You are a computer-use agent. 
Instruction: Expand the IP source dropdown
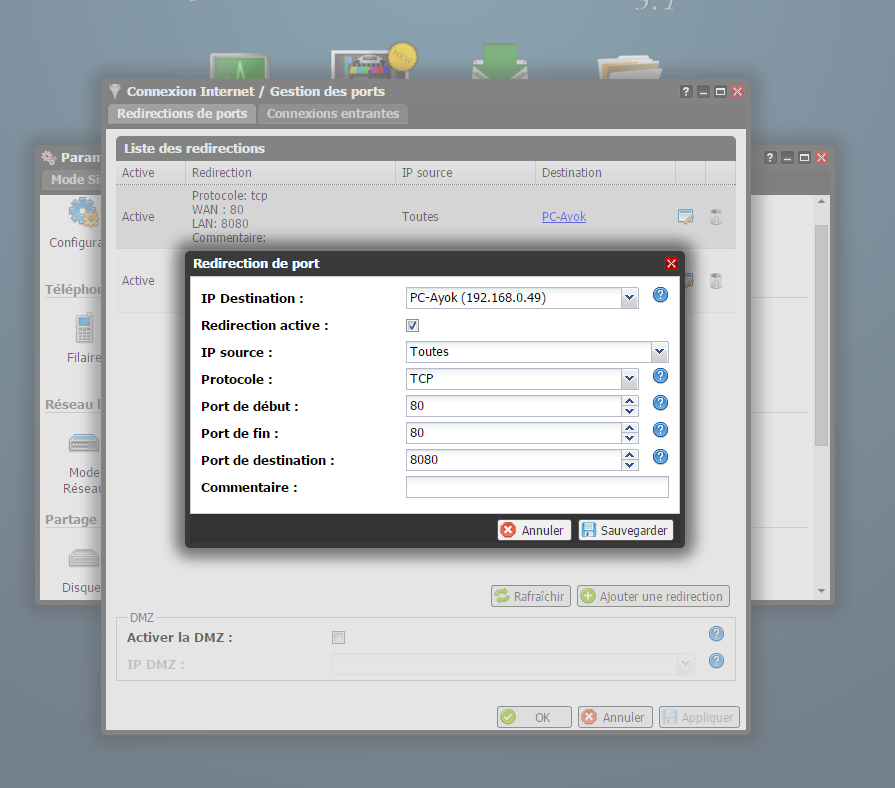click(x=659, y=352)
